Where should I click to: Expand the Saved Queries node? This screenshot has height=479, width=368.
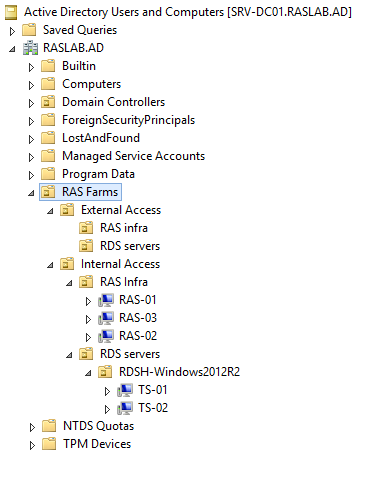12,31
